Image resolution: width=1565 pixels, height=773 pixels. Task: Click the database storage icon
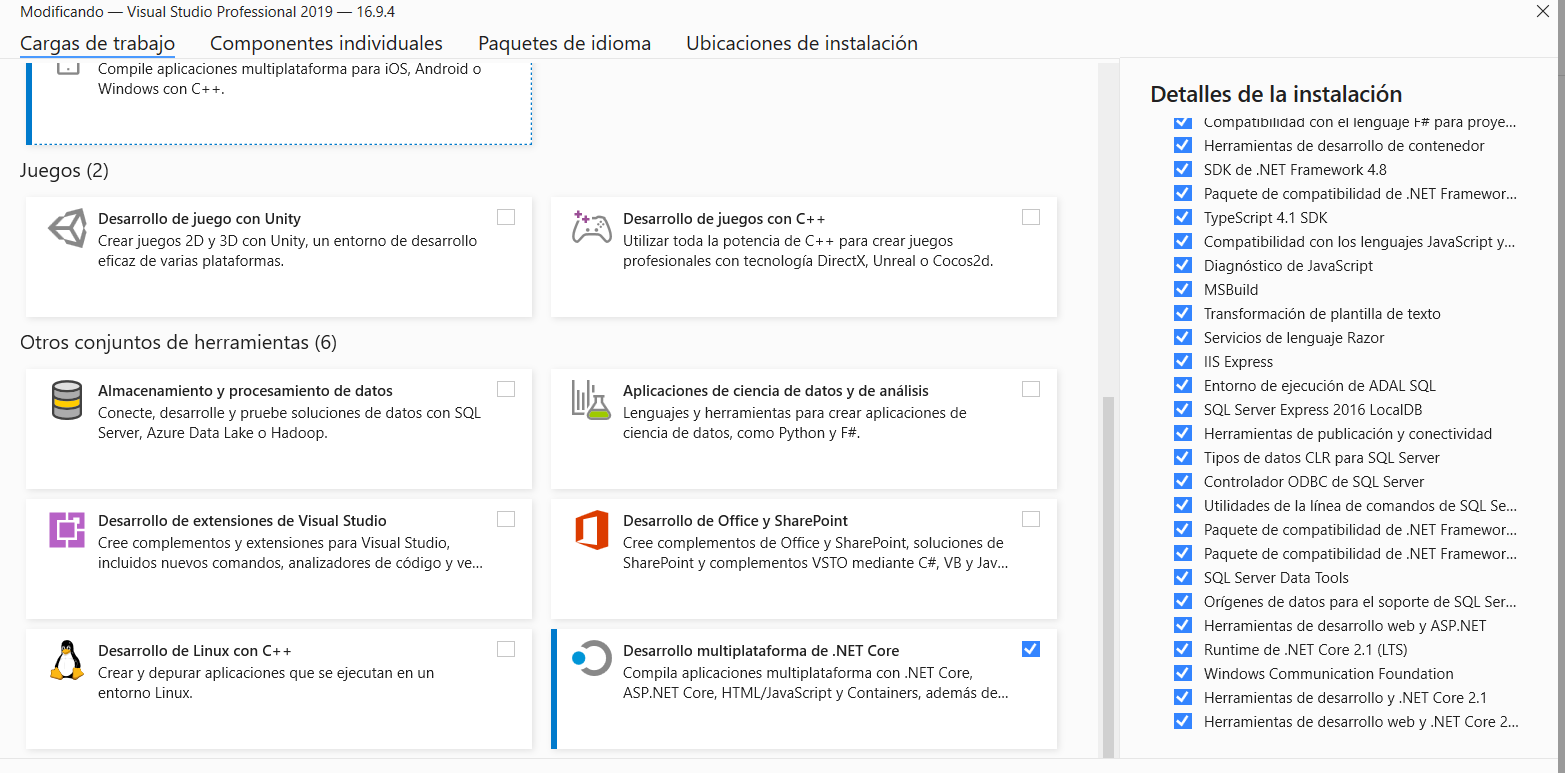67,400
